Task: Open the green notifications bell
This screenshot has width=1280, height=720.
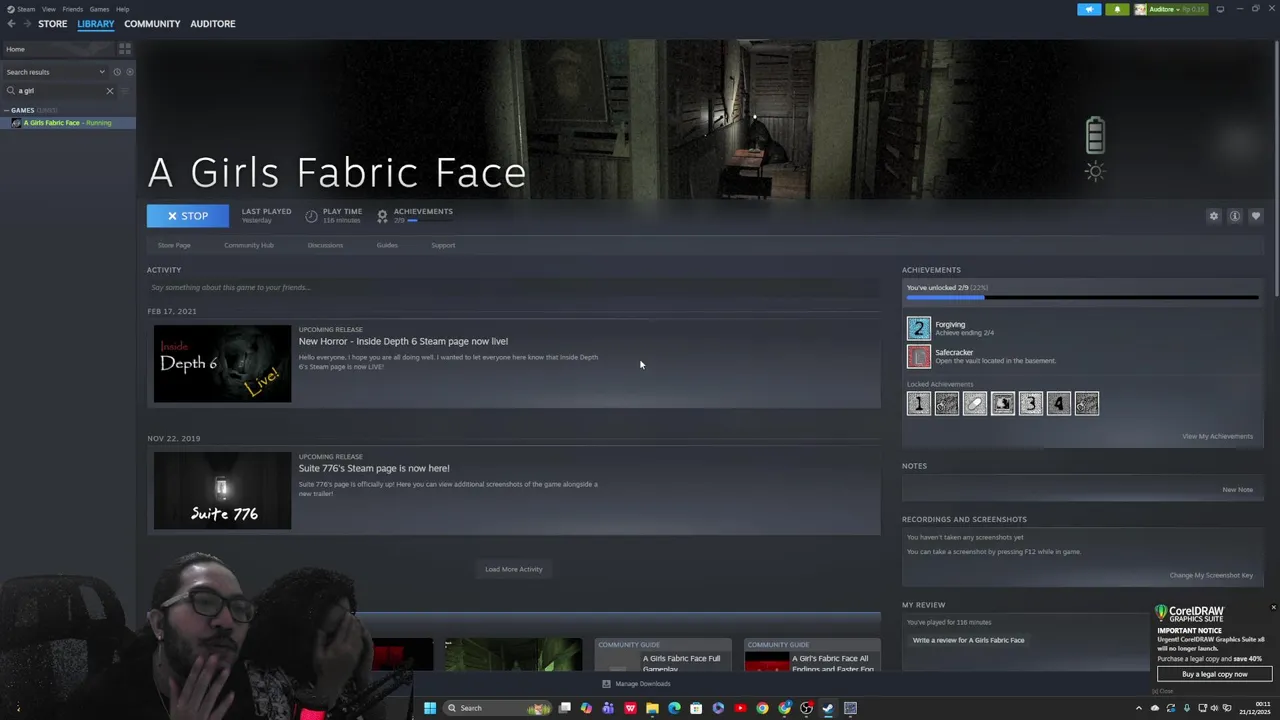Action: click(1117, 9)
